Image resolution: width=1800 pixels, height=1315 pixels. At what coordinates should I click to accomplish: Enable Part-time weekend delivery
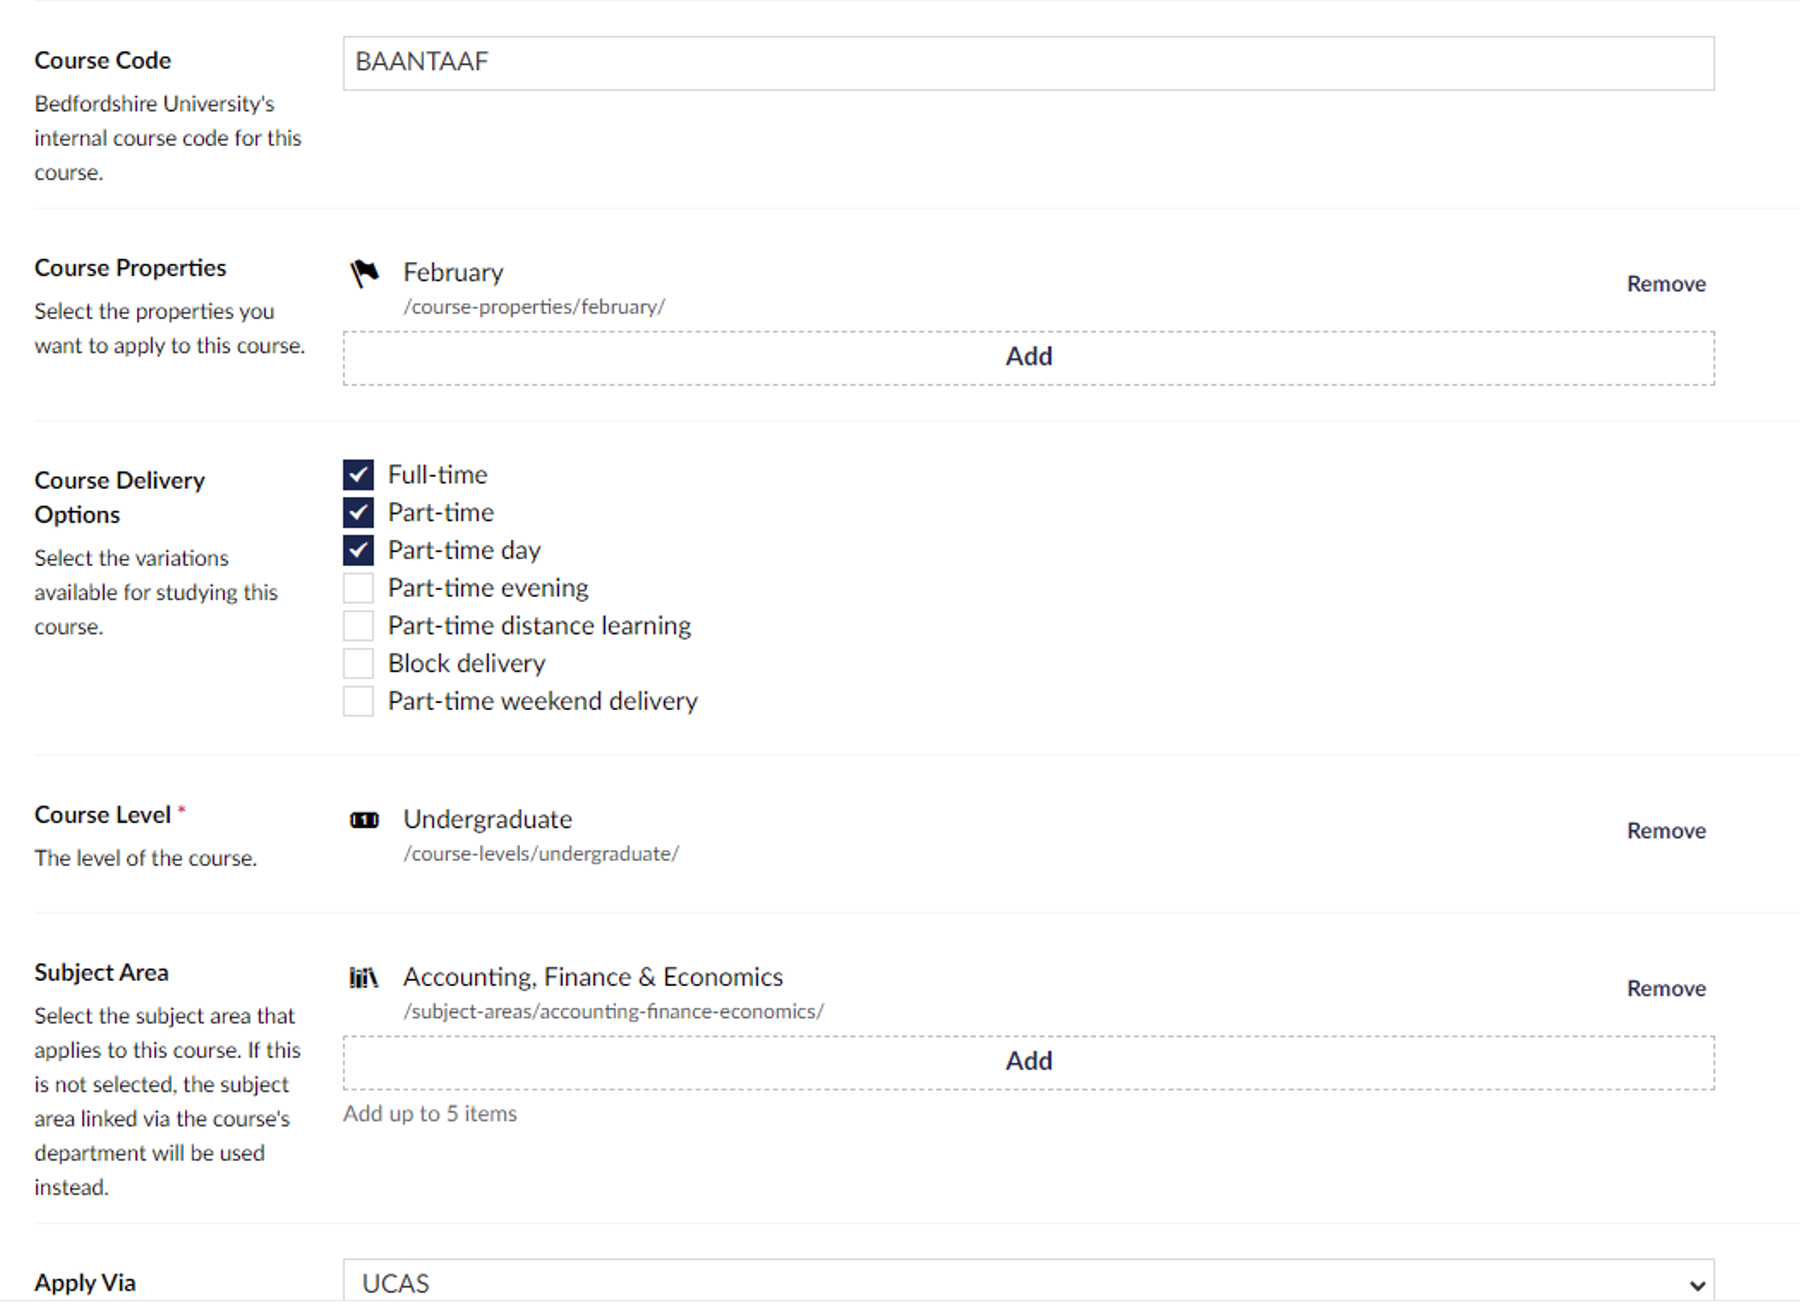click(x=357, y=700)
